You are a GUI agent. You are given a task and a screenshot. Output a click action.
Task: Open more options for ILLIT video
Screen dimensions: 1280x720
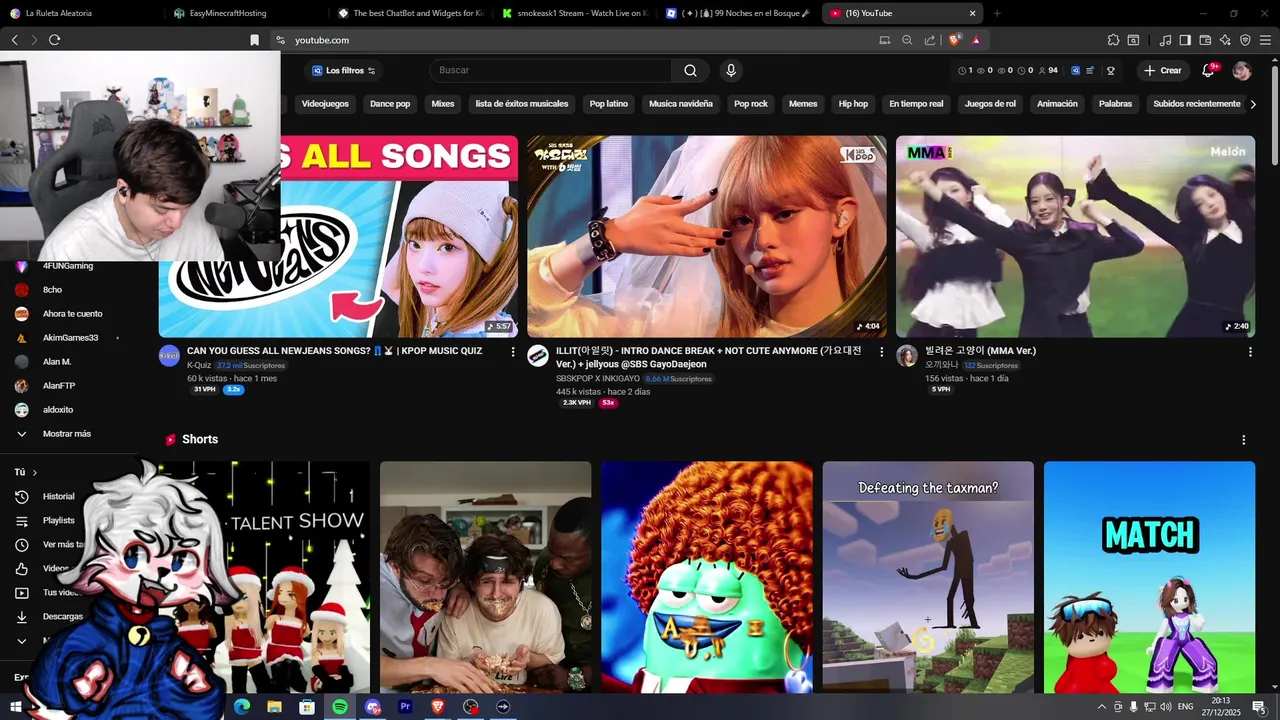881,352
